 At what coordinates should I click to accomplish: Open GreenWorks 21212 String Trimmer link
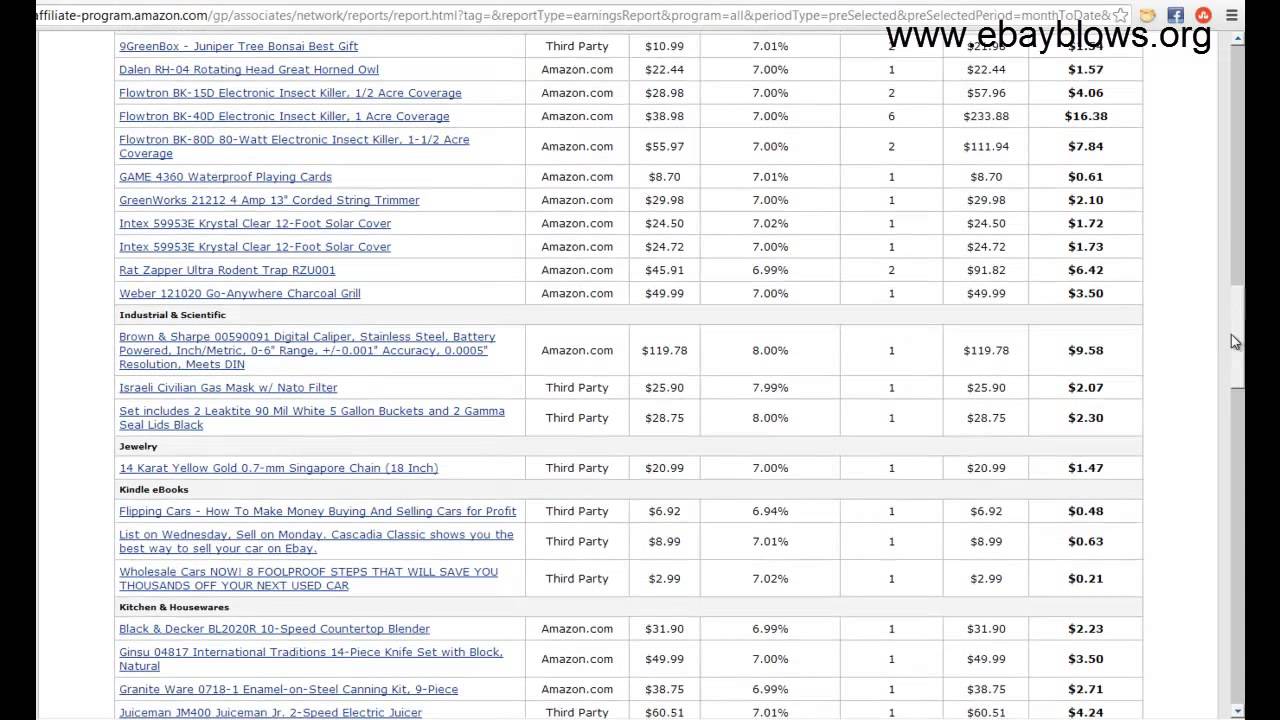click(269, 200)
